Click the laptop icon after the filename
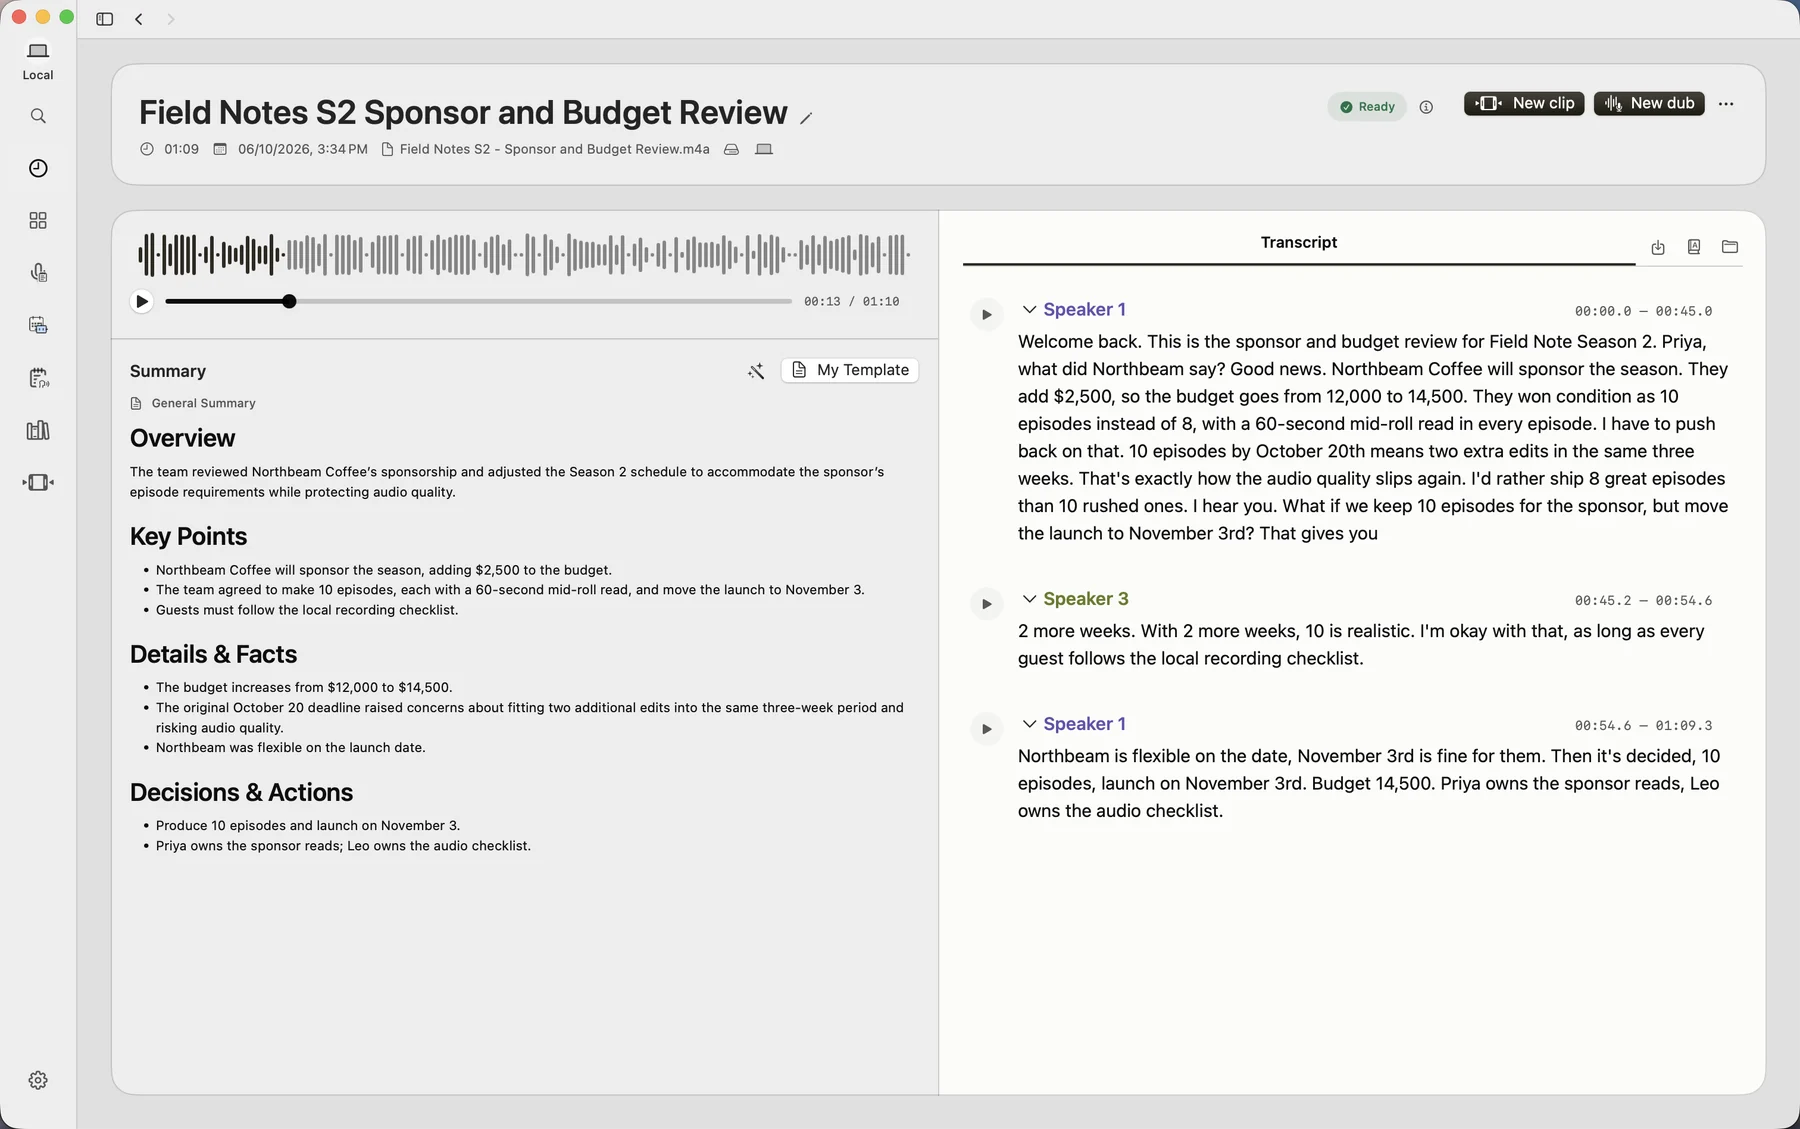The image size is (1800, 1129). tap(764, 149)
